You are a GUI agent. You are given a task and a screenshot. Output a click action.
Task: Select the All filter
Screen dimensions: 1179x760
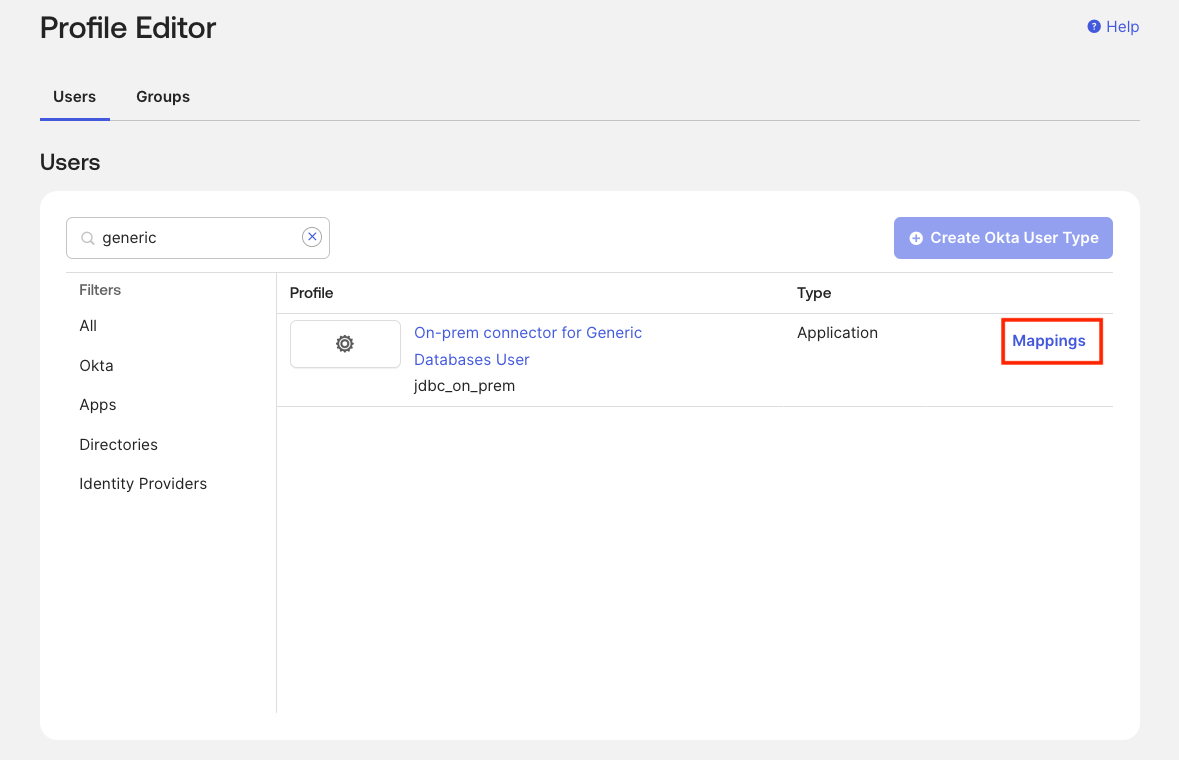point(88,325)
